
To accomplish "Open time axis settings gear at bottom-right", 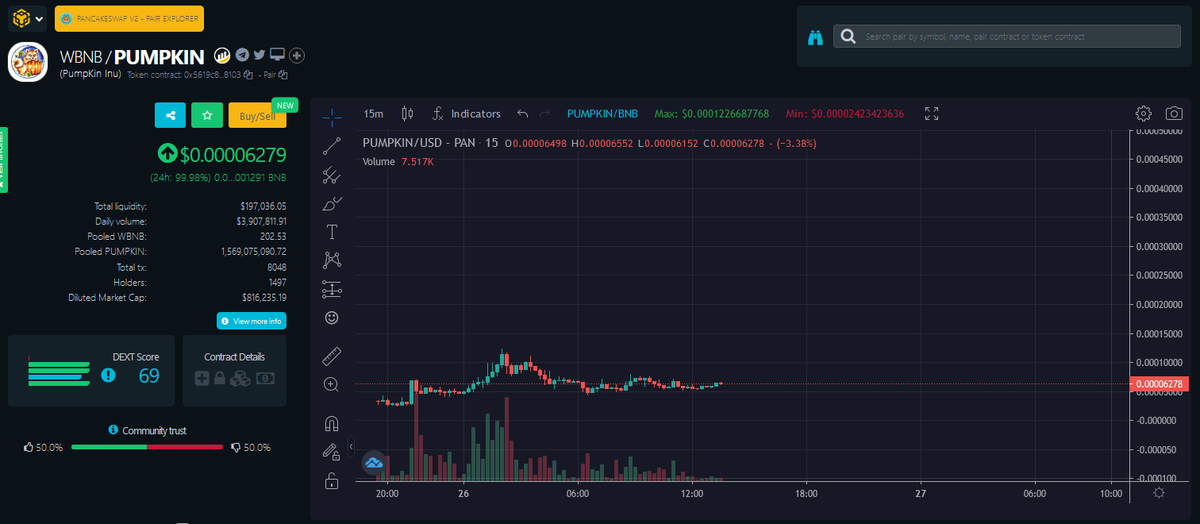I will click(1158, 493).
